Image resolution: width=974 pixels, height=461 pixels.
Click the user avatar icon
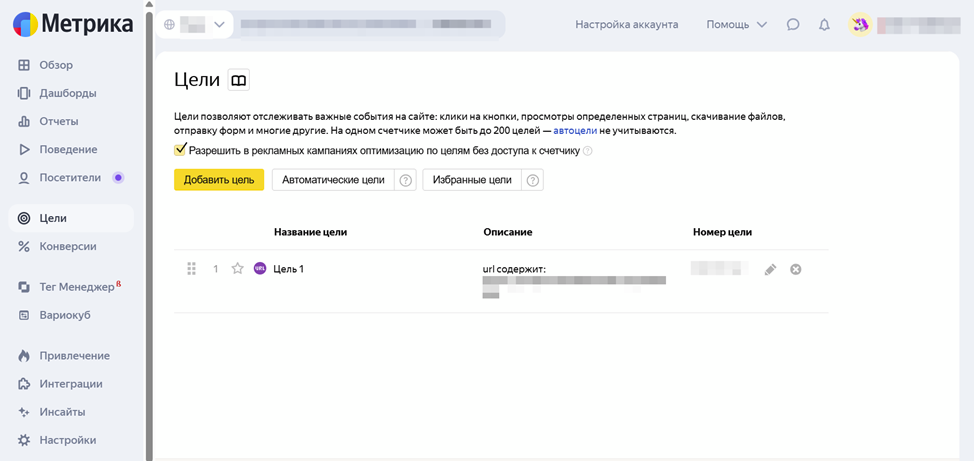[860, 25]
